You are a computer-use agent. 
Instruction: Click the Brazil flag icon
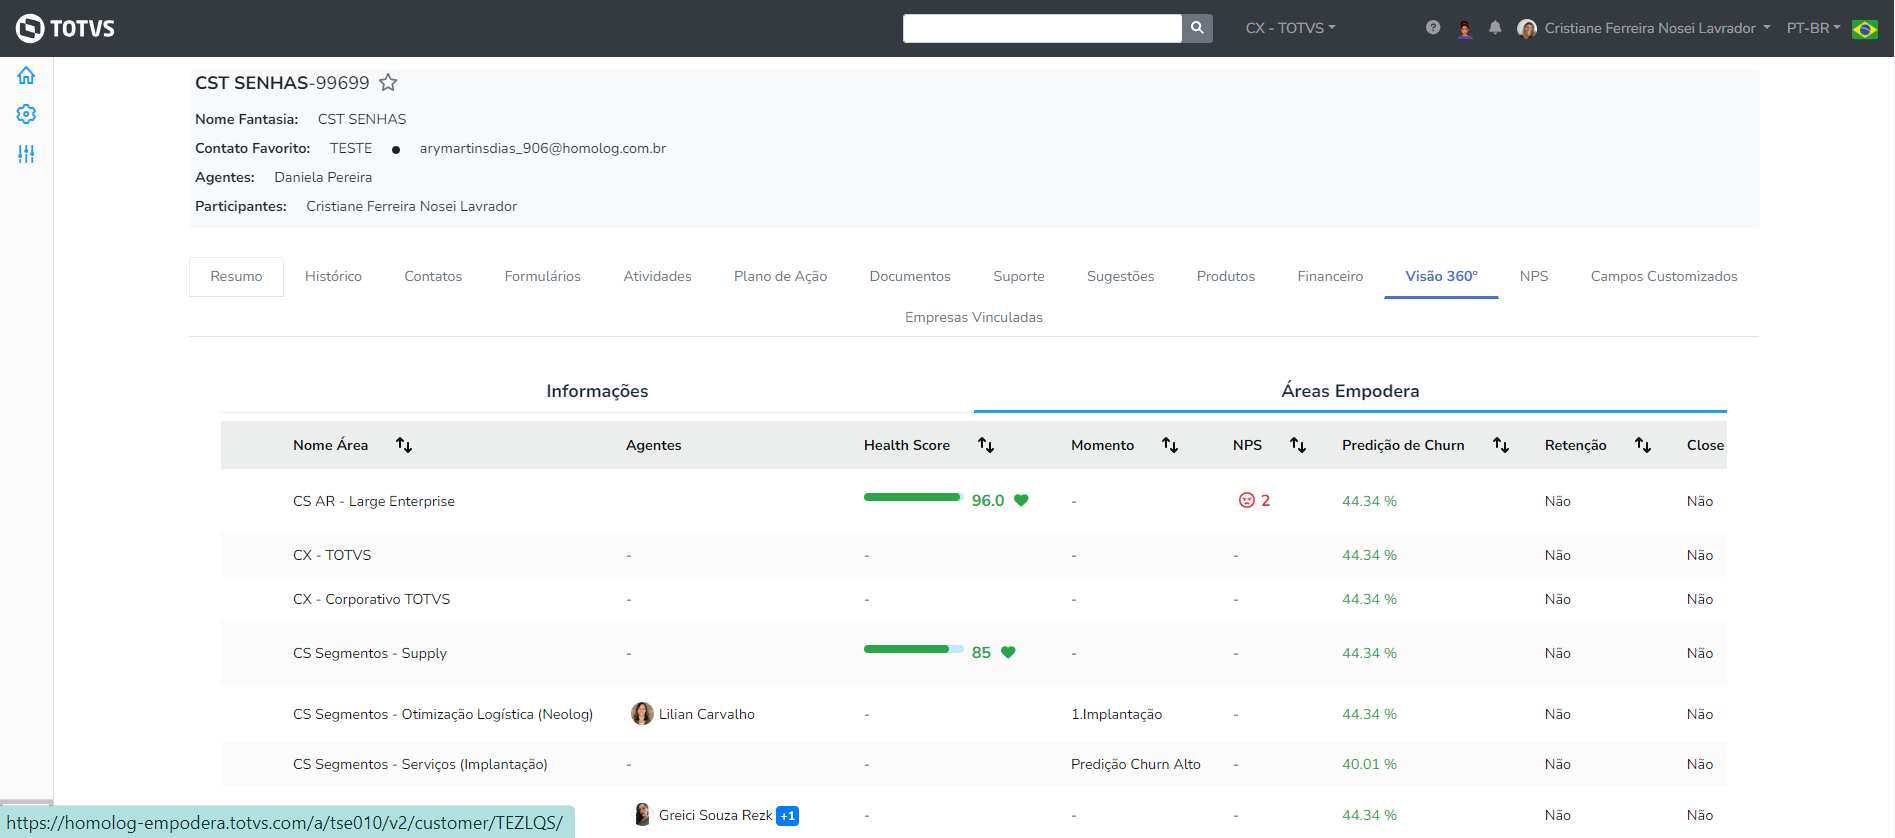(x=1864, y=29)
